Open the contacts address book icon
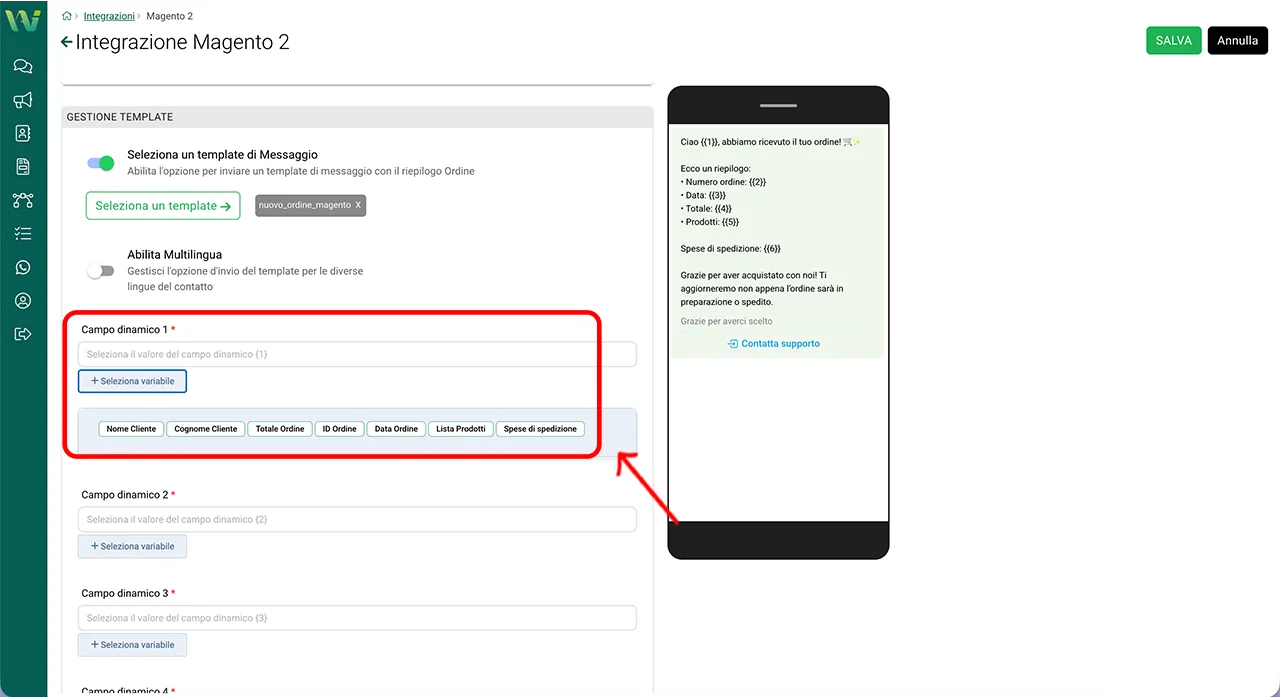Viewport: 1280px width, 698px height. 23,133
